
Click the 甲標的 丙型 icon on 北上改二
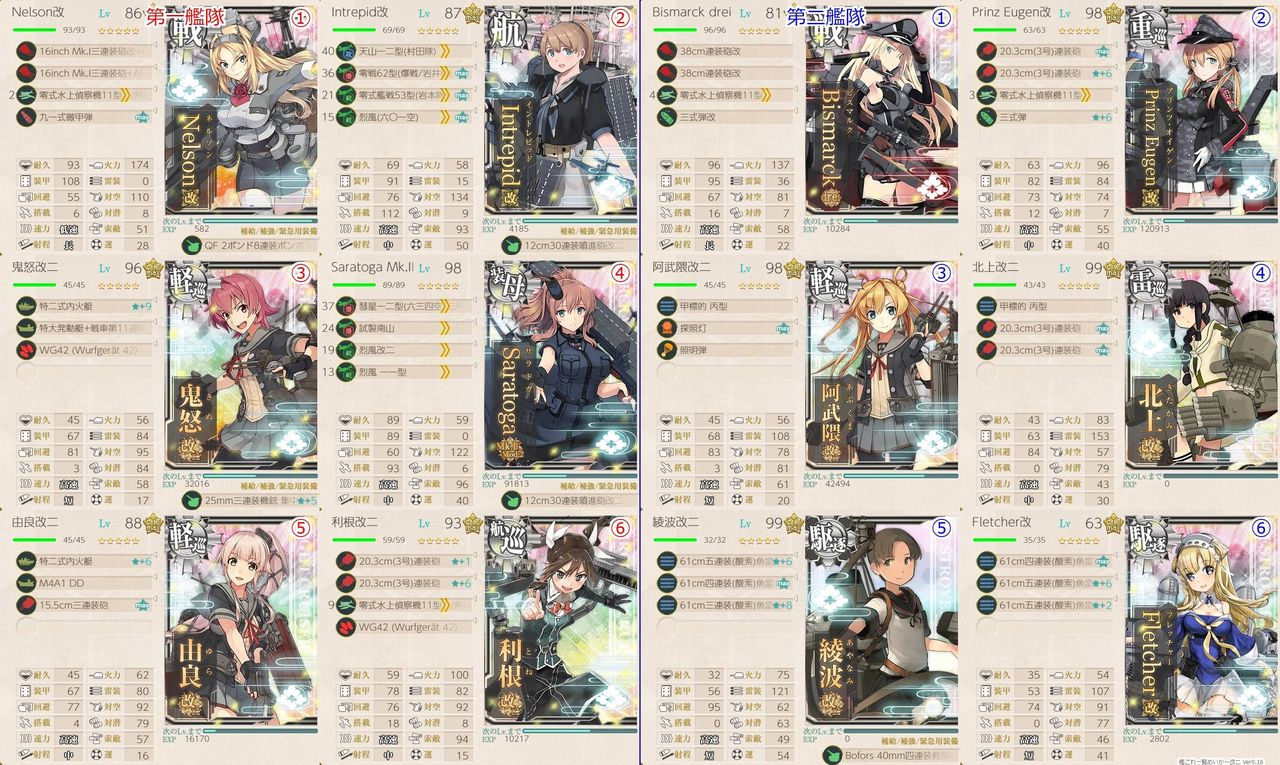987,305
